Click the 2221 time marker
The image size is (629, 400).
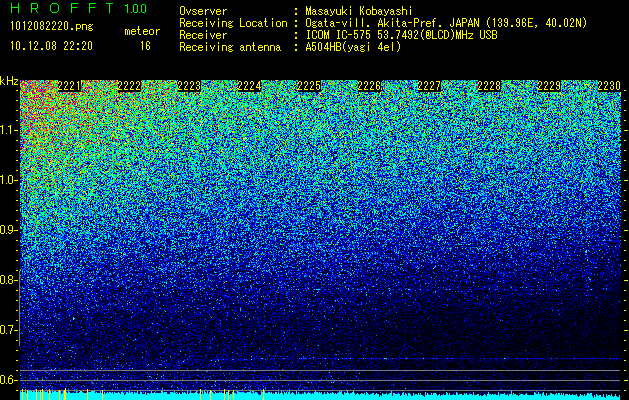[x=69, y=86]
